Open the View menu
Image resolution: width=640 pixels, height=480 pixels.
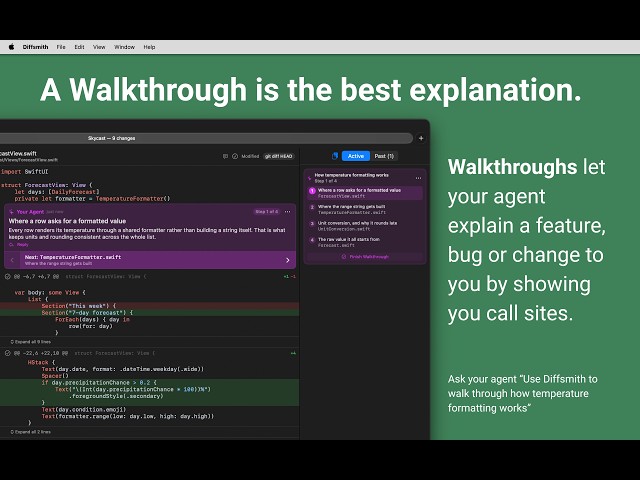[99, 47]
